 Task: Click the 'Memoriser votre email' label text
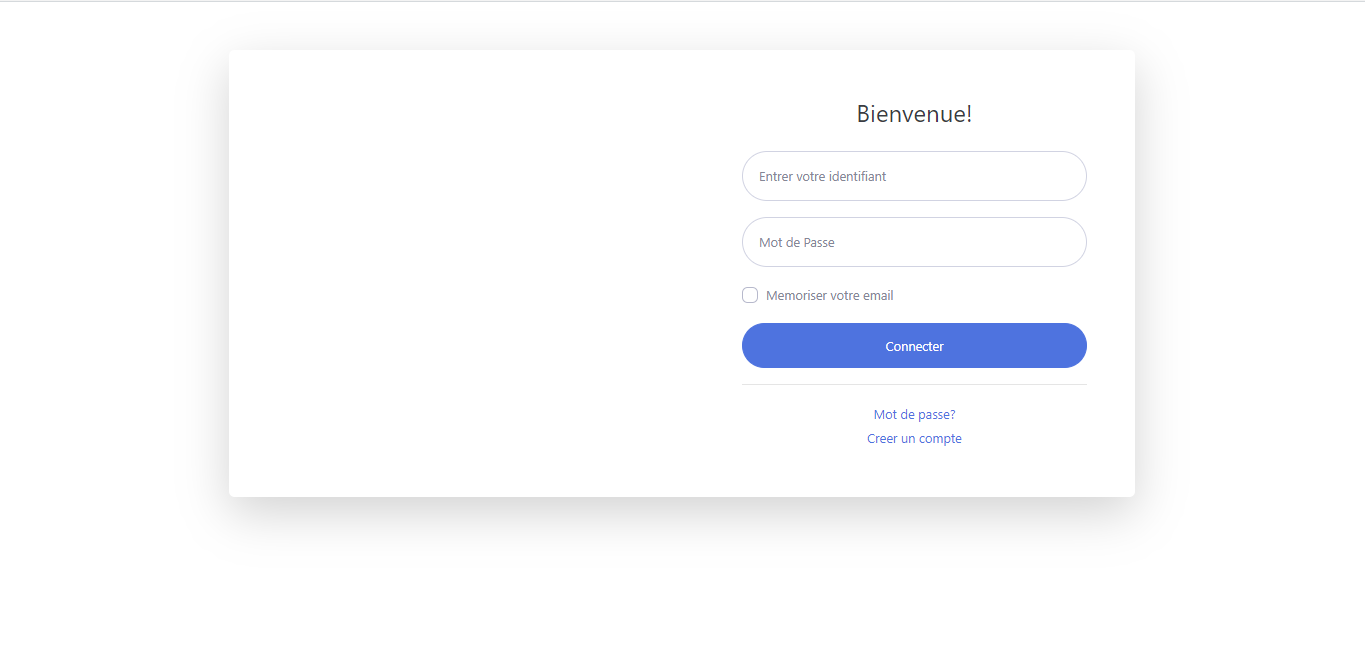tap(829, 296)
